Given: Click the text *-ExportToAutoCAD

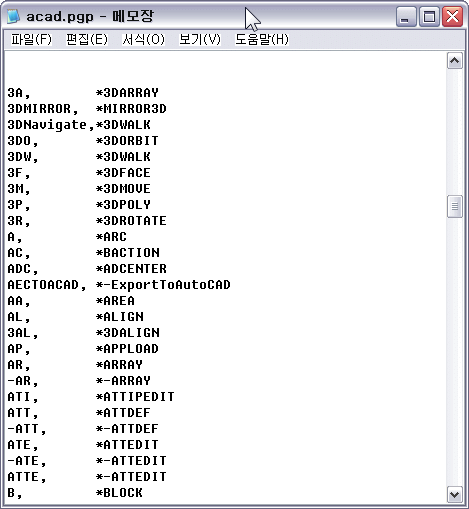Looking at the screenshot, I should tap(163, 285).
